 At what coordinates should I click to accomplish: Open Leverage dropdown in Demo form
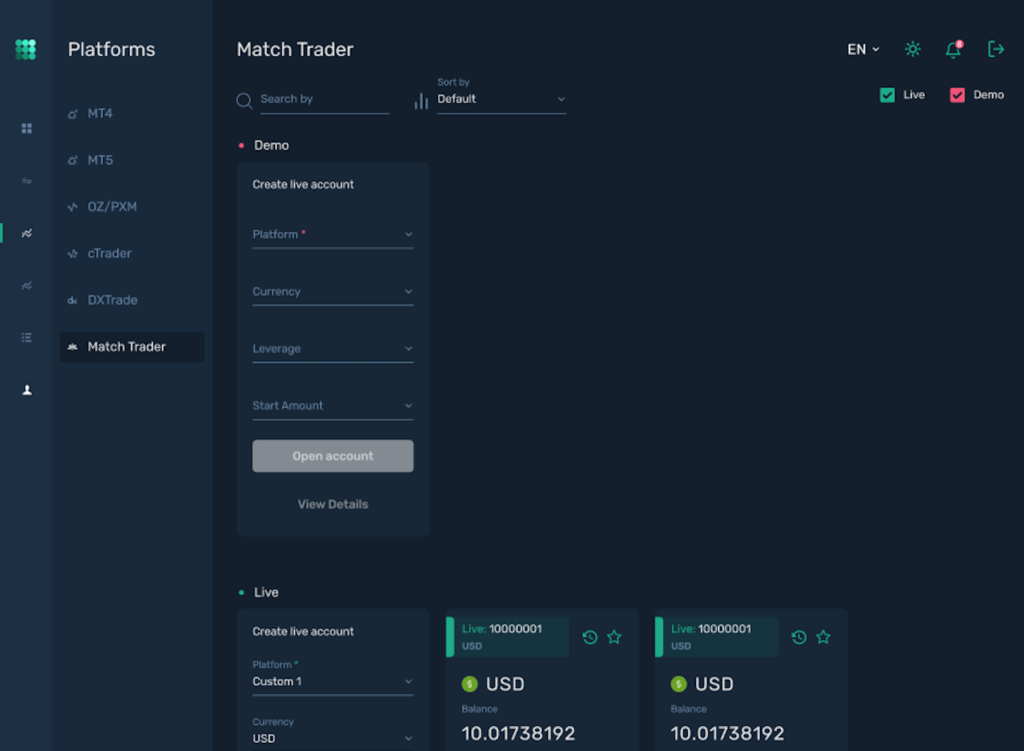(332, 349)
